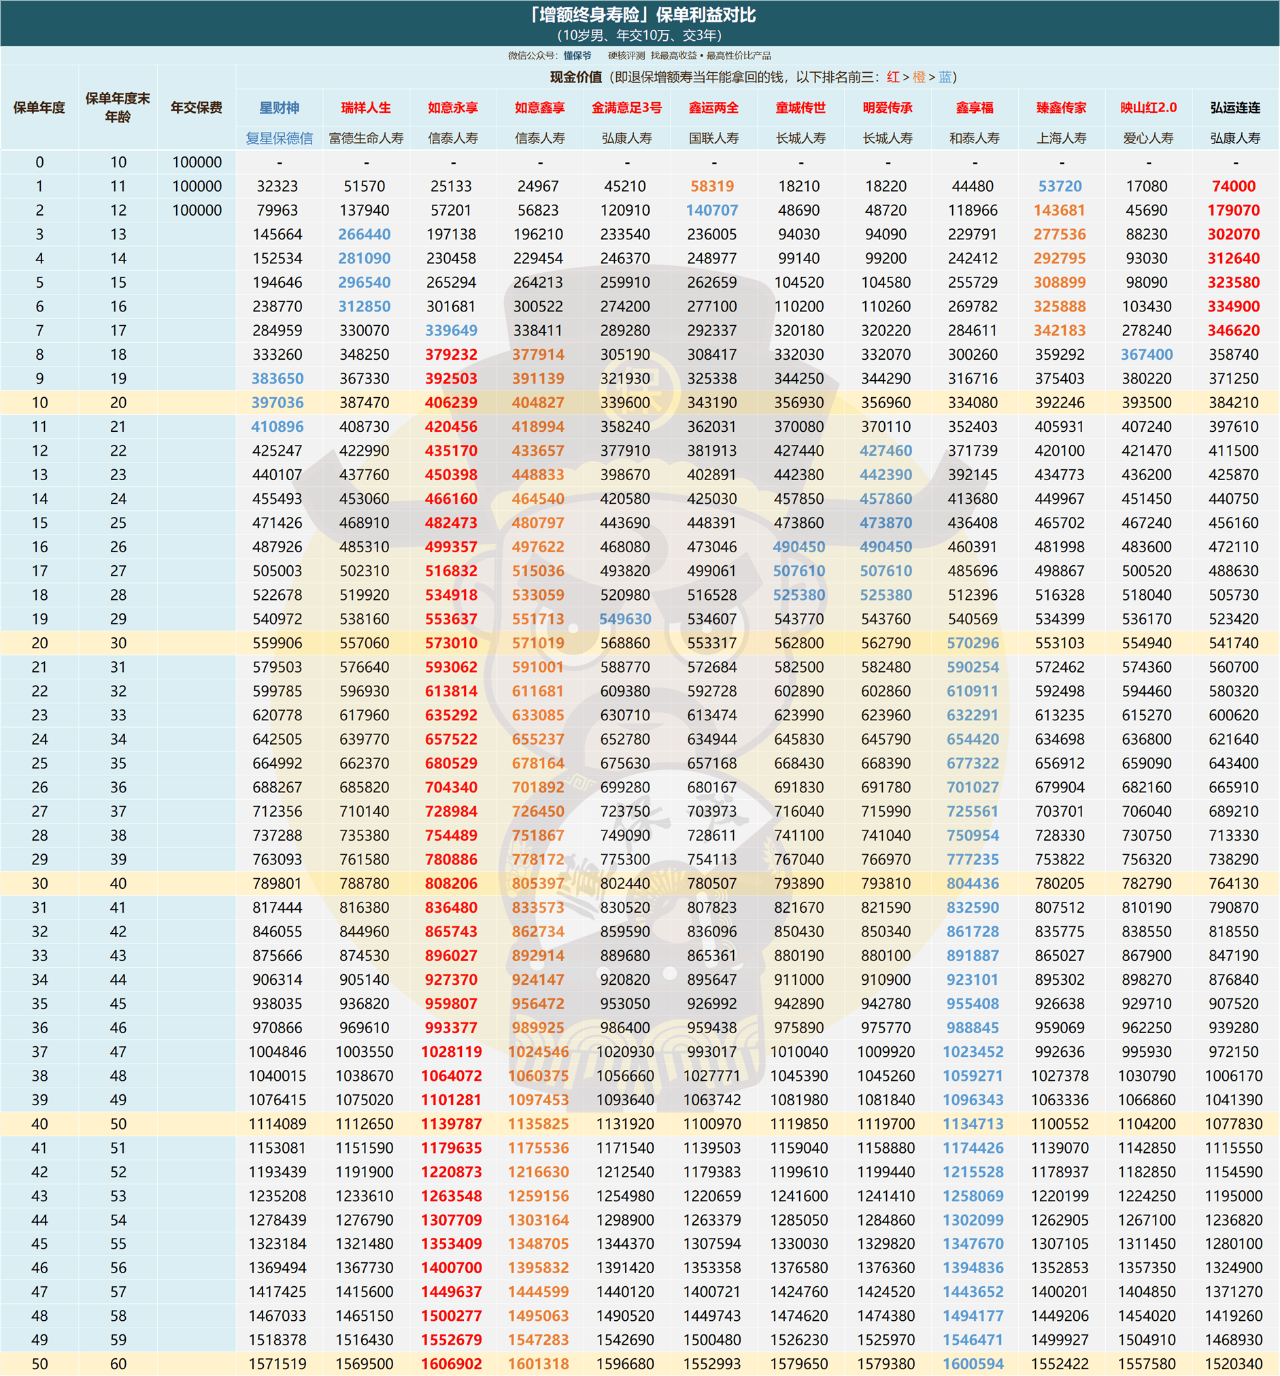Select orange value 342183

point(1060,331)
